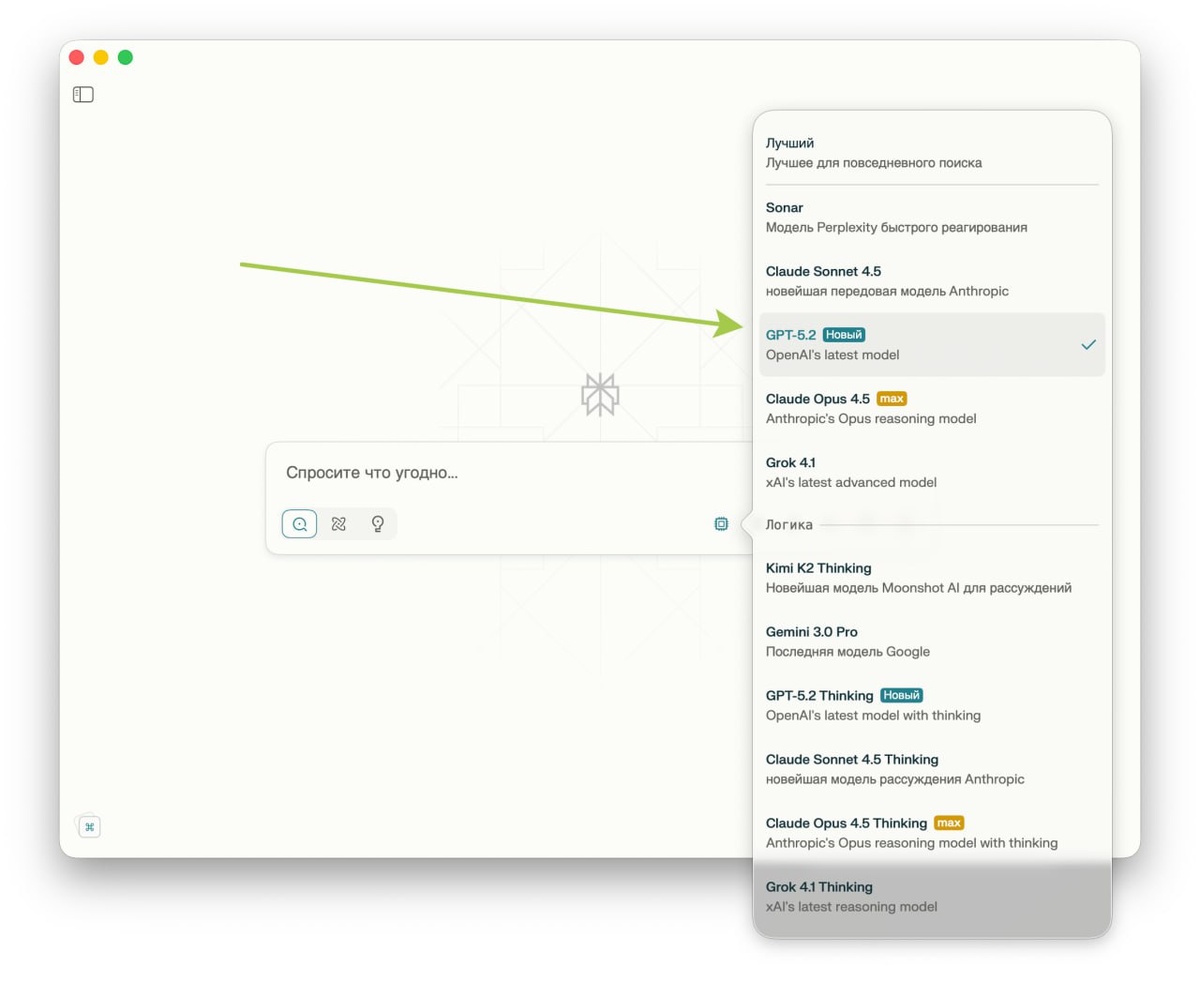Select Kimi K2 Thinking model
The width and height of the screenshot is (1200, 981).
[932, 578]
